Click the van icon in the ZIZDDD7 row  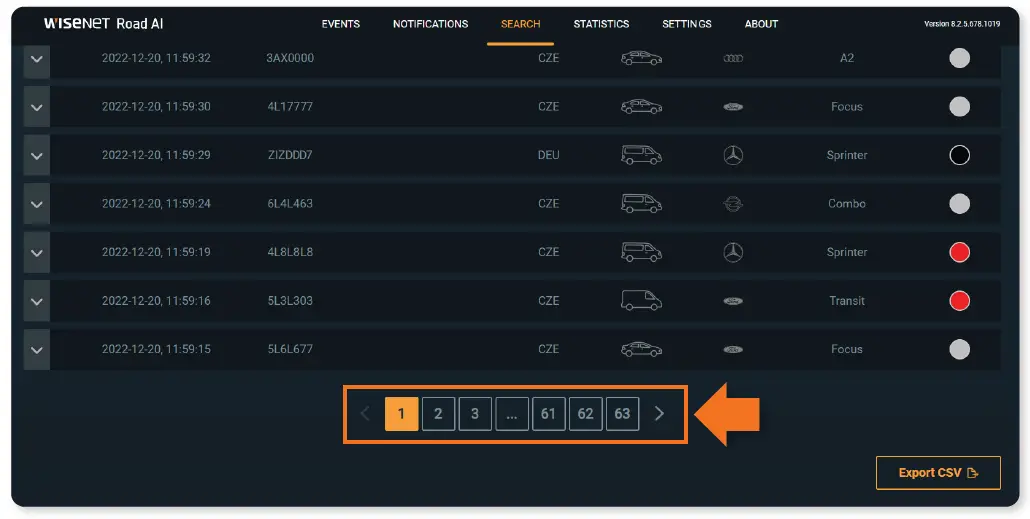click(x=641, y=155)
